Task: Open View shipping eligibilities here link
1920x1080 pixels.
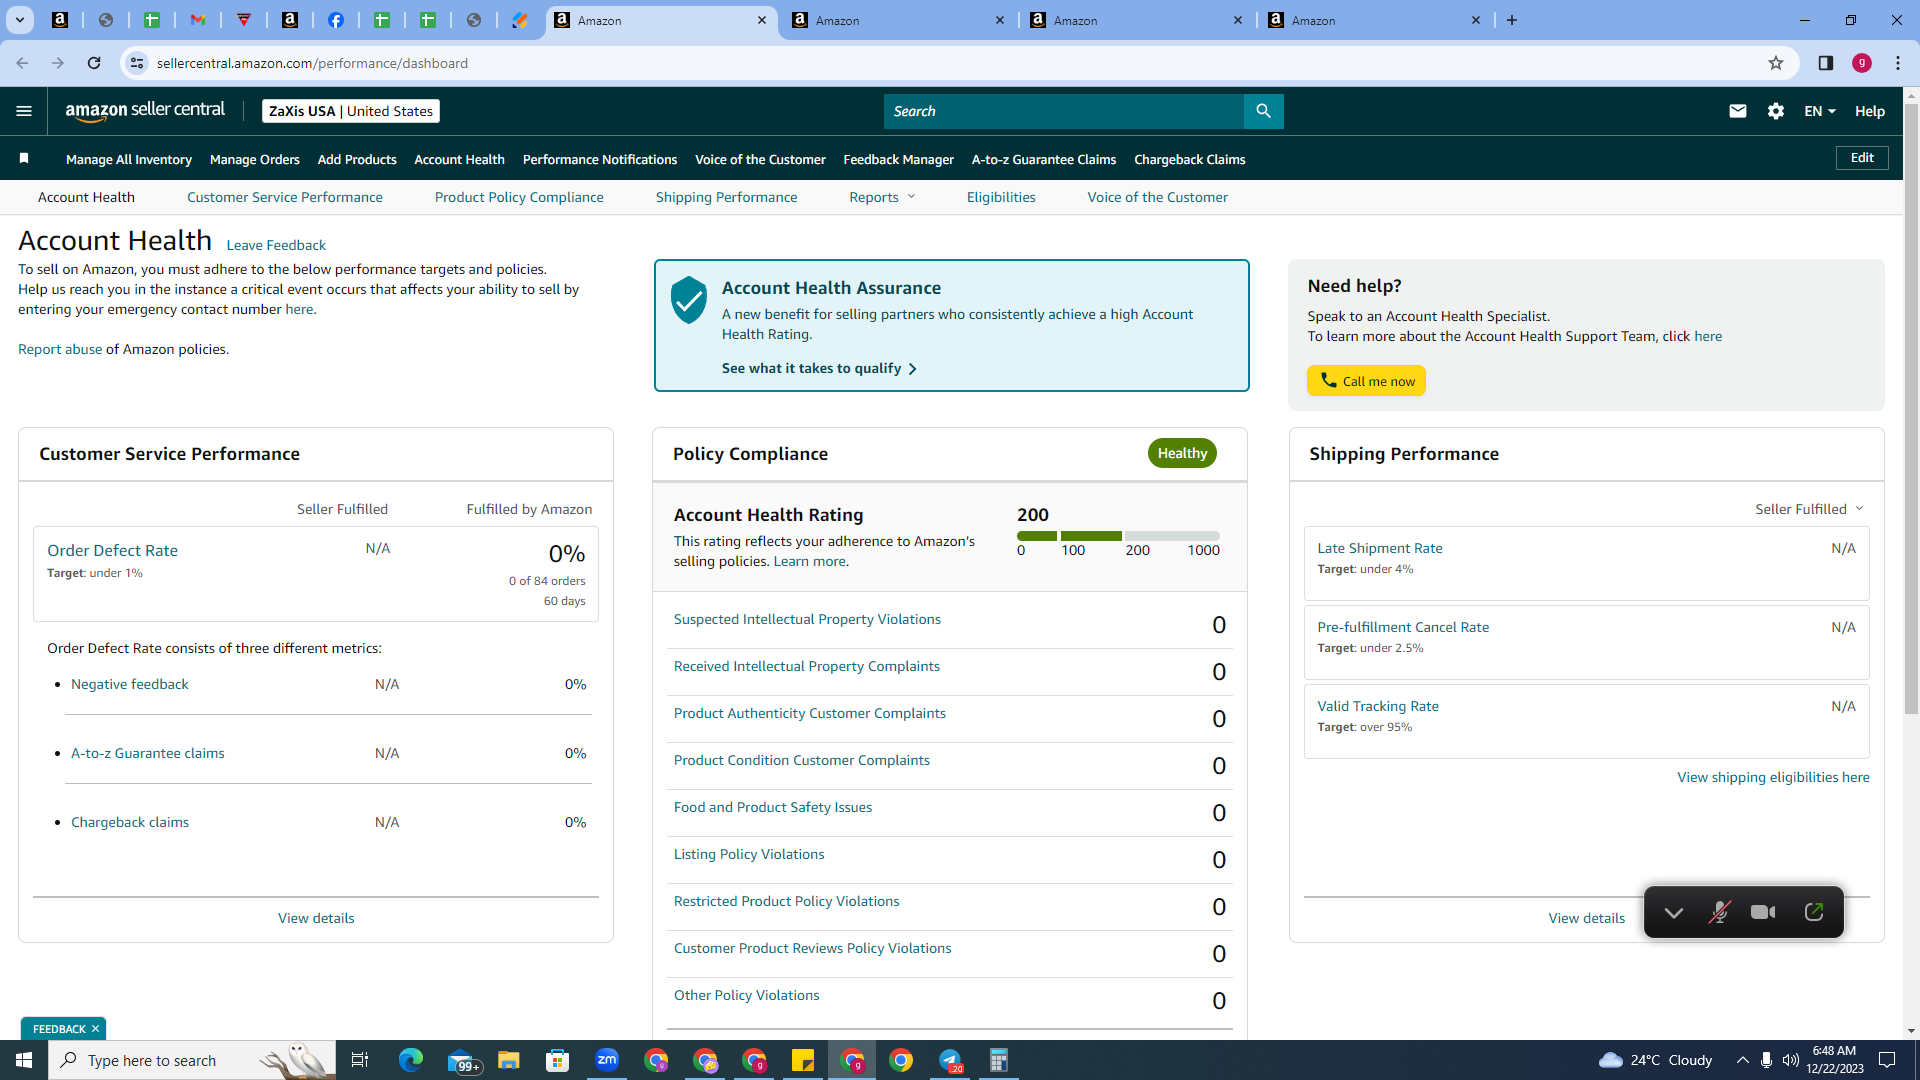Action: 1773,777
